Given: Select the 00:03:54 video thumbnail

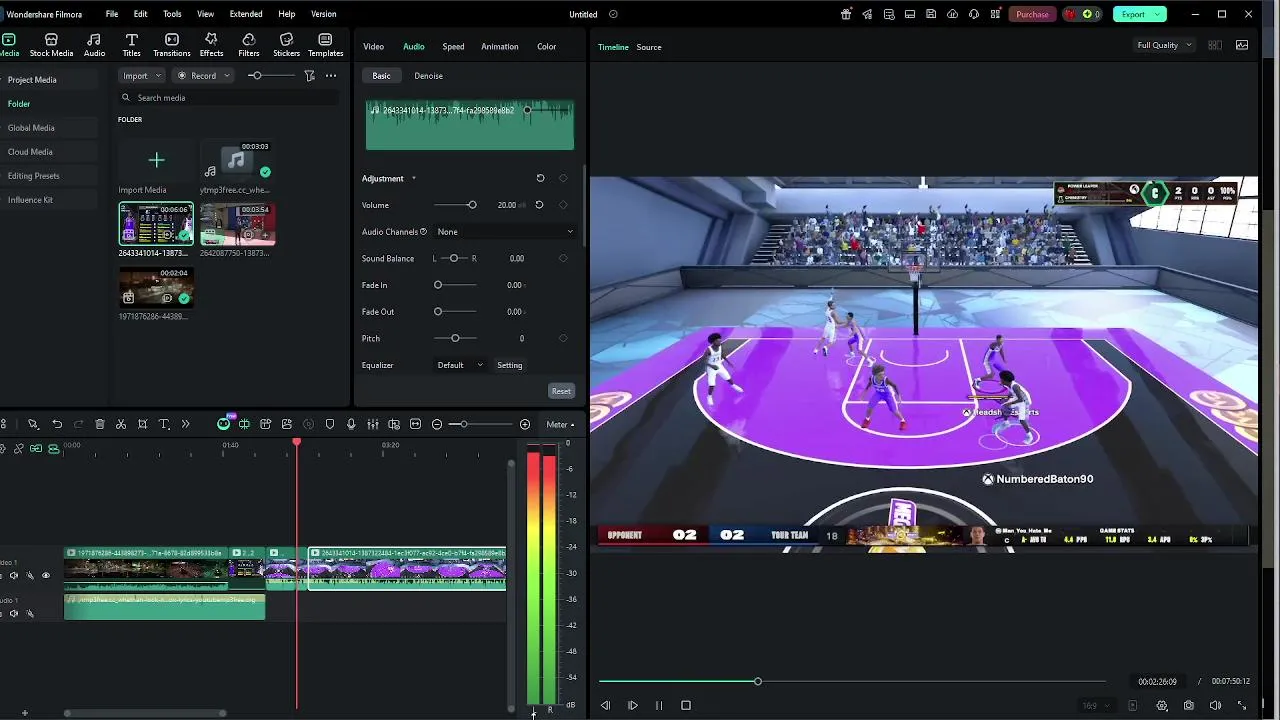Looking at the screenshot, I should [x=237, y=224].
